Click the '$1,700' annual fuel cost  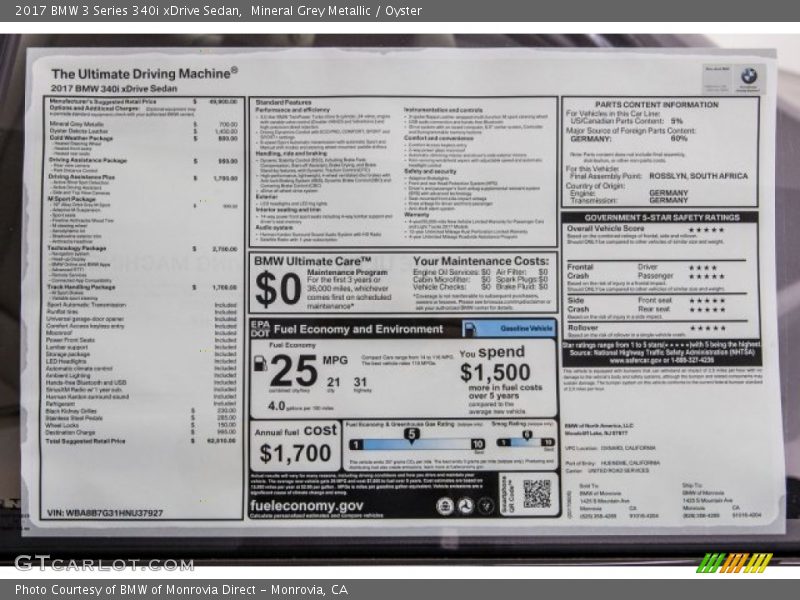(295, 453)
